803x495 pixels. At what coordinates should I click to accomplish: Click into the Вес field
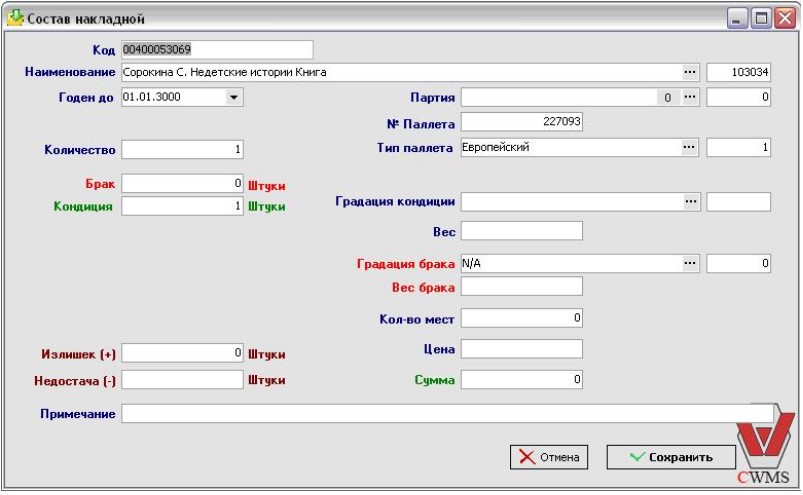[521, 232]
